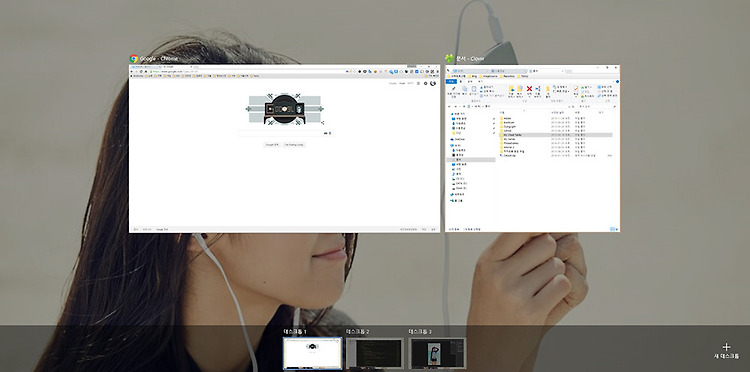Click the red X delete icon in Clover ribbon
This screenshot has height=372, width=750.
tap(529, 88)
